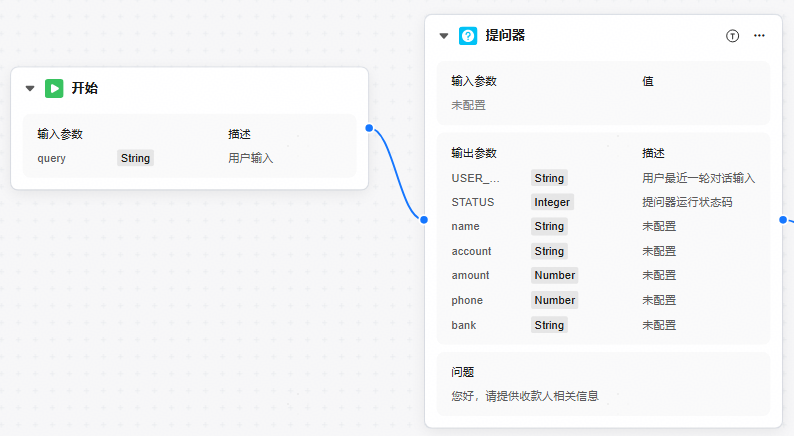Click the blue question-mark 提问器 node icon
Image resolution: width=794 pixels, height=436 pixels.
coord(468,36)
